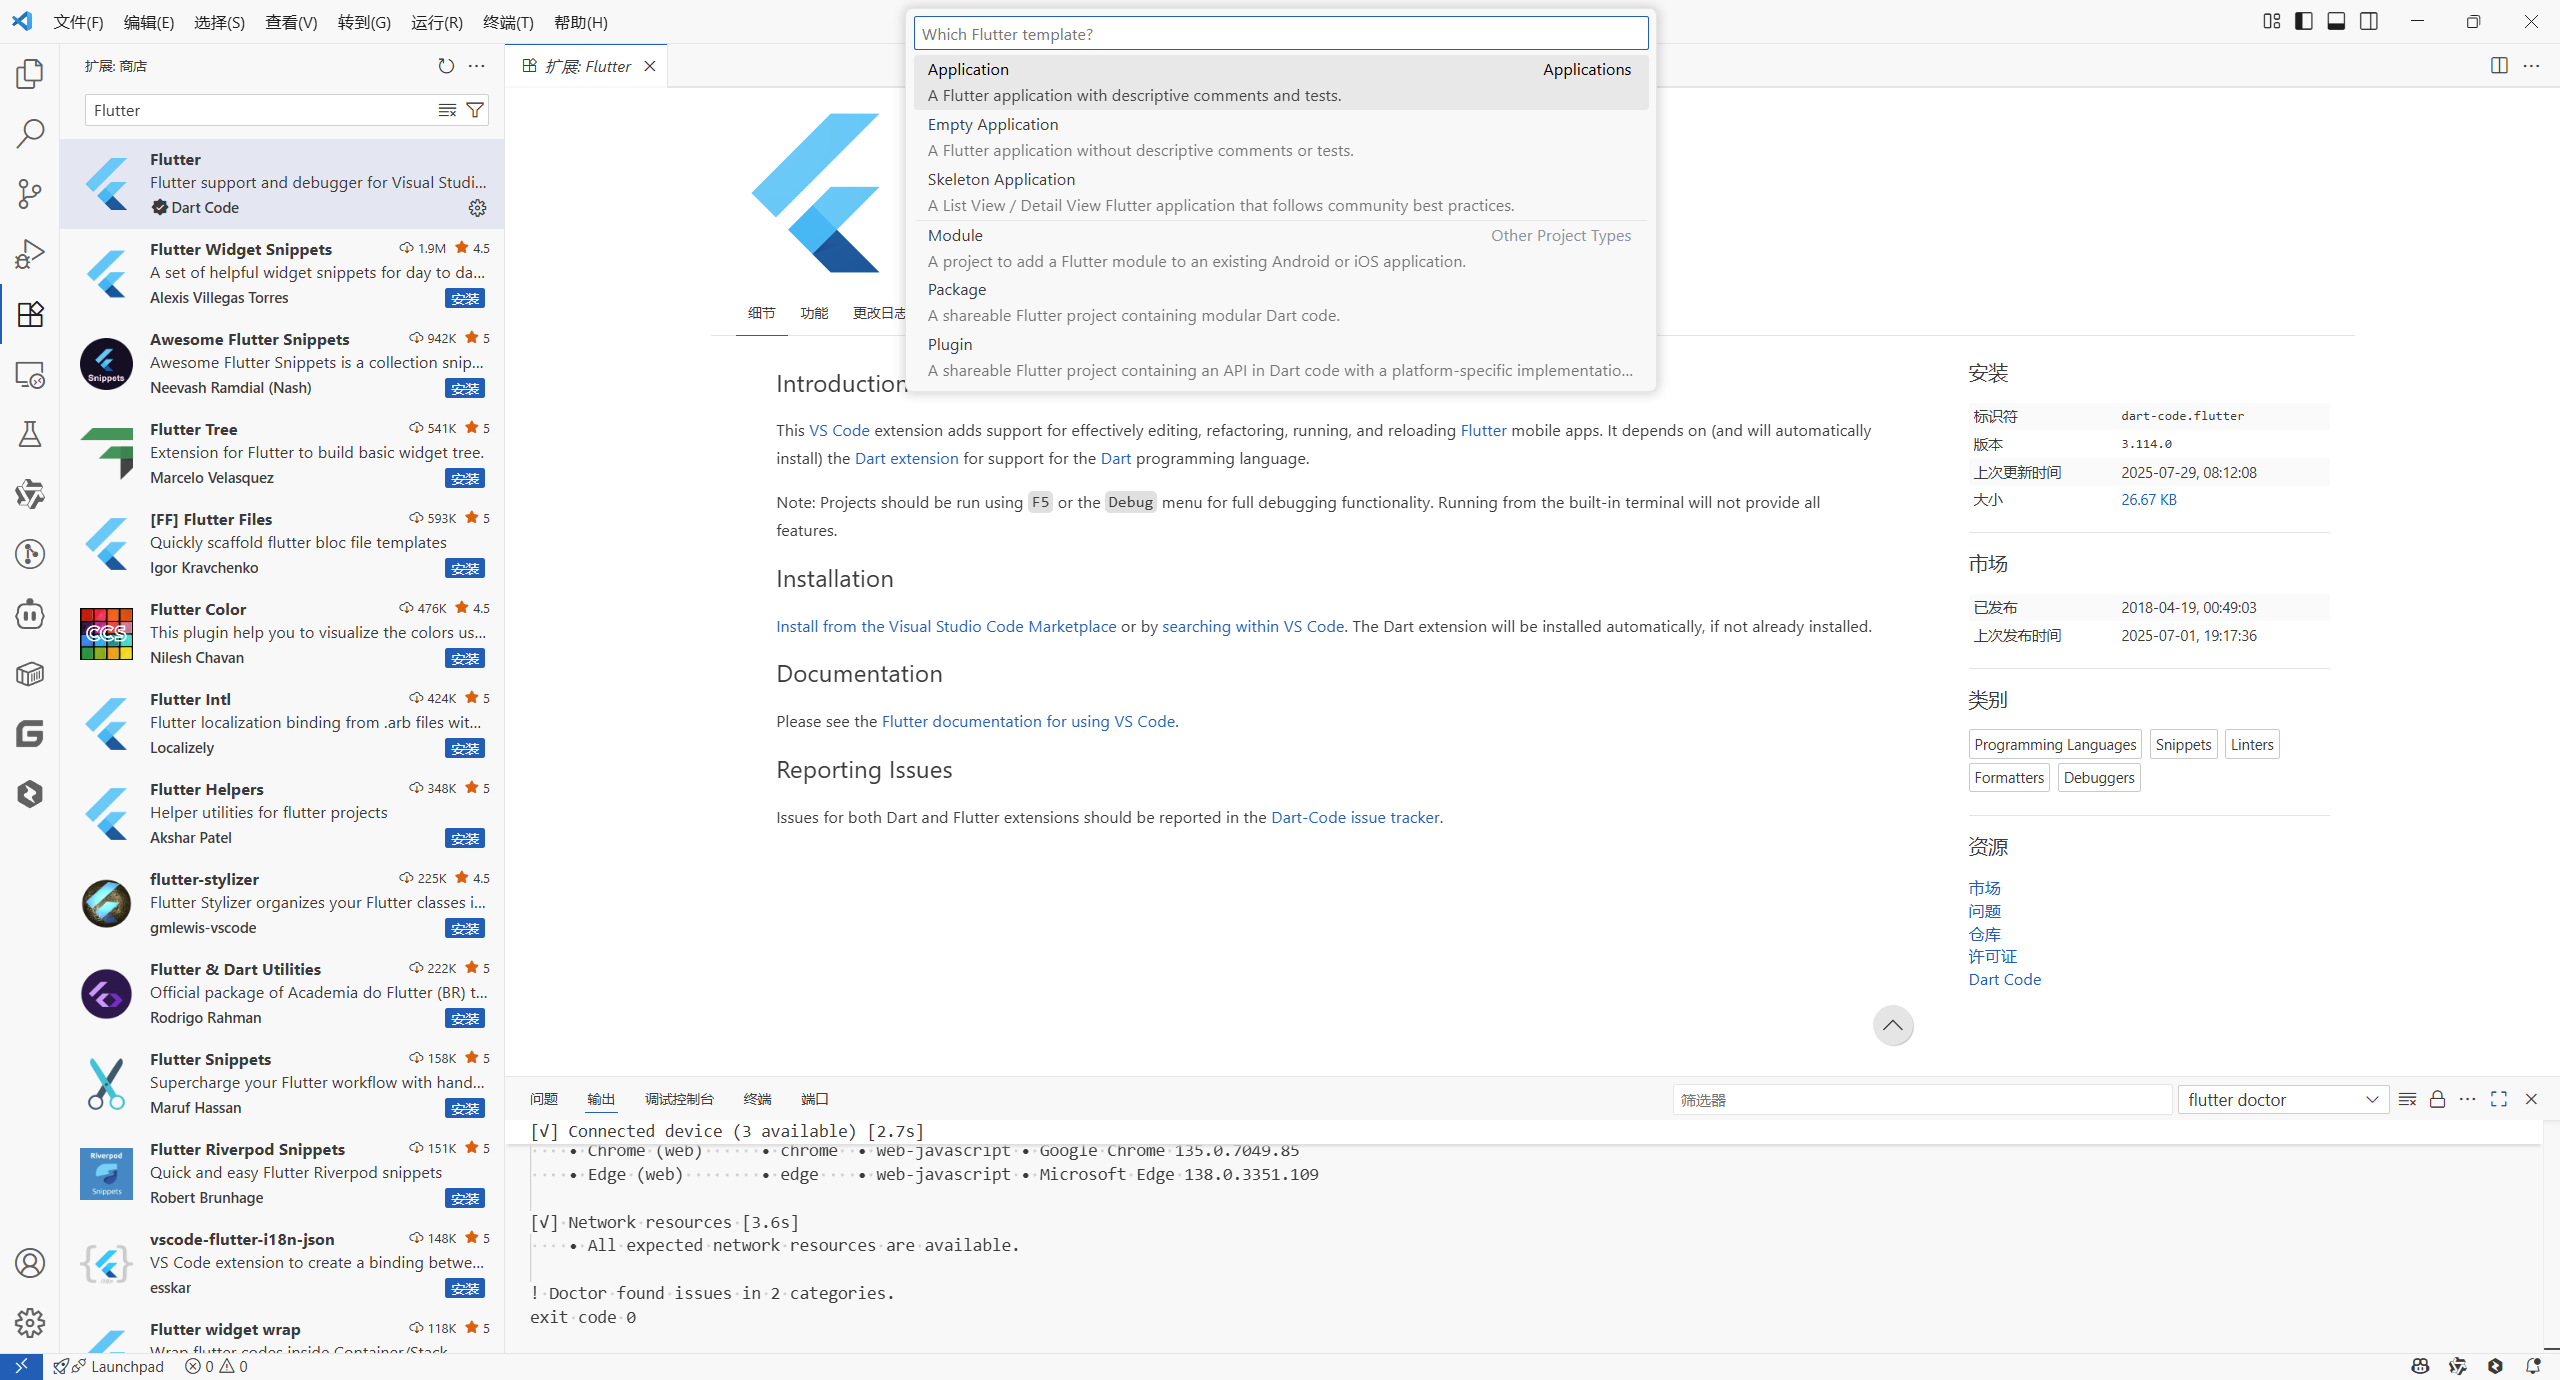This screenshot has width=2560, height=1380.
Task: Select Package project template
Action: [1280, 302]
